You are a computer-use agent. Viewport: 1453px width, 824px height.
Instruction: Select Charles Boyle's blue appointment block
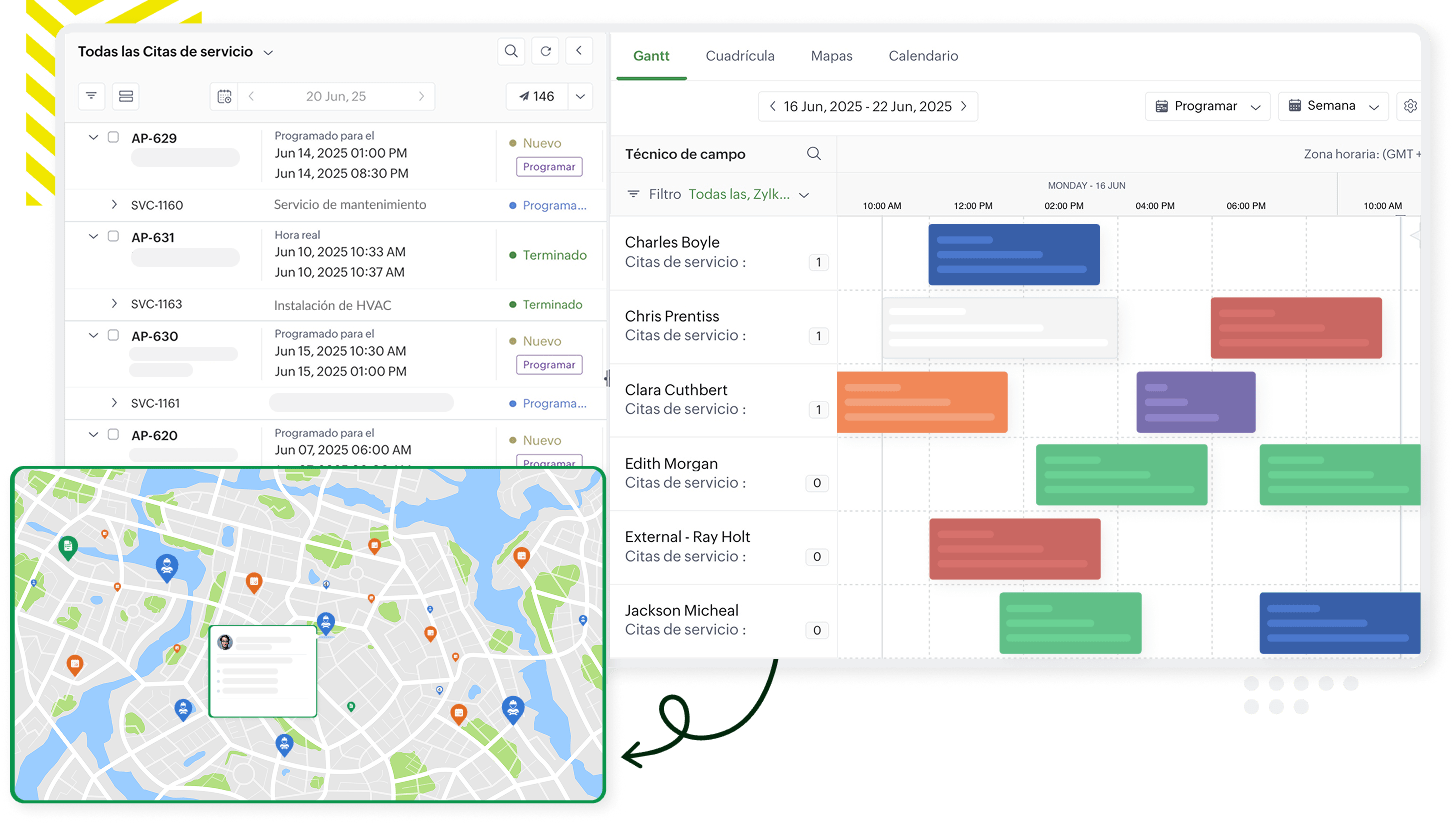point(1014,254)
